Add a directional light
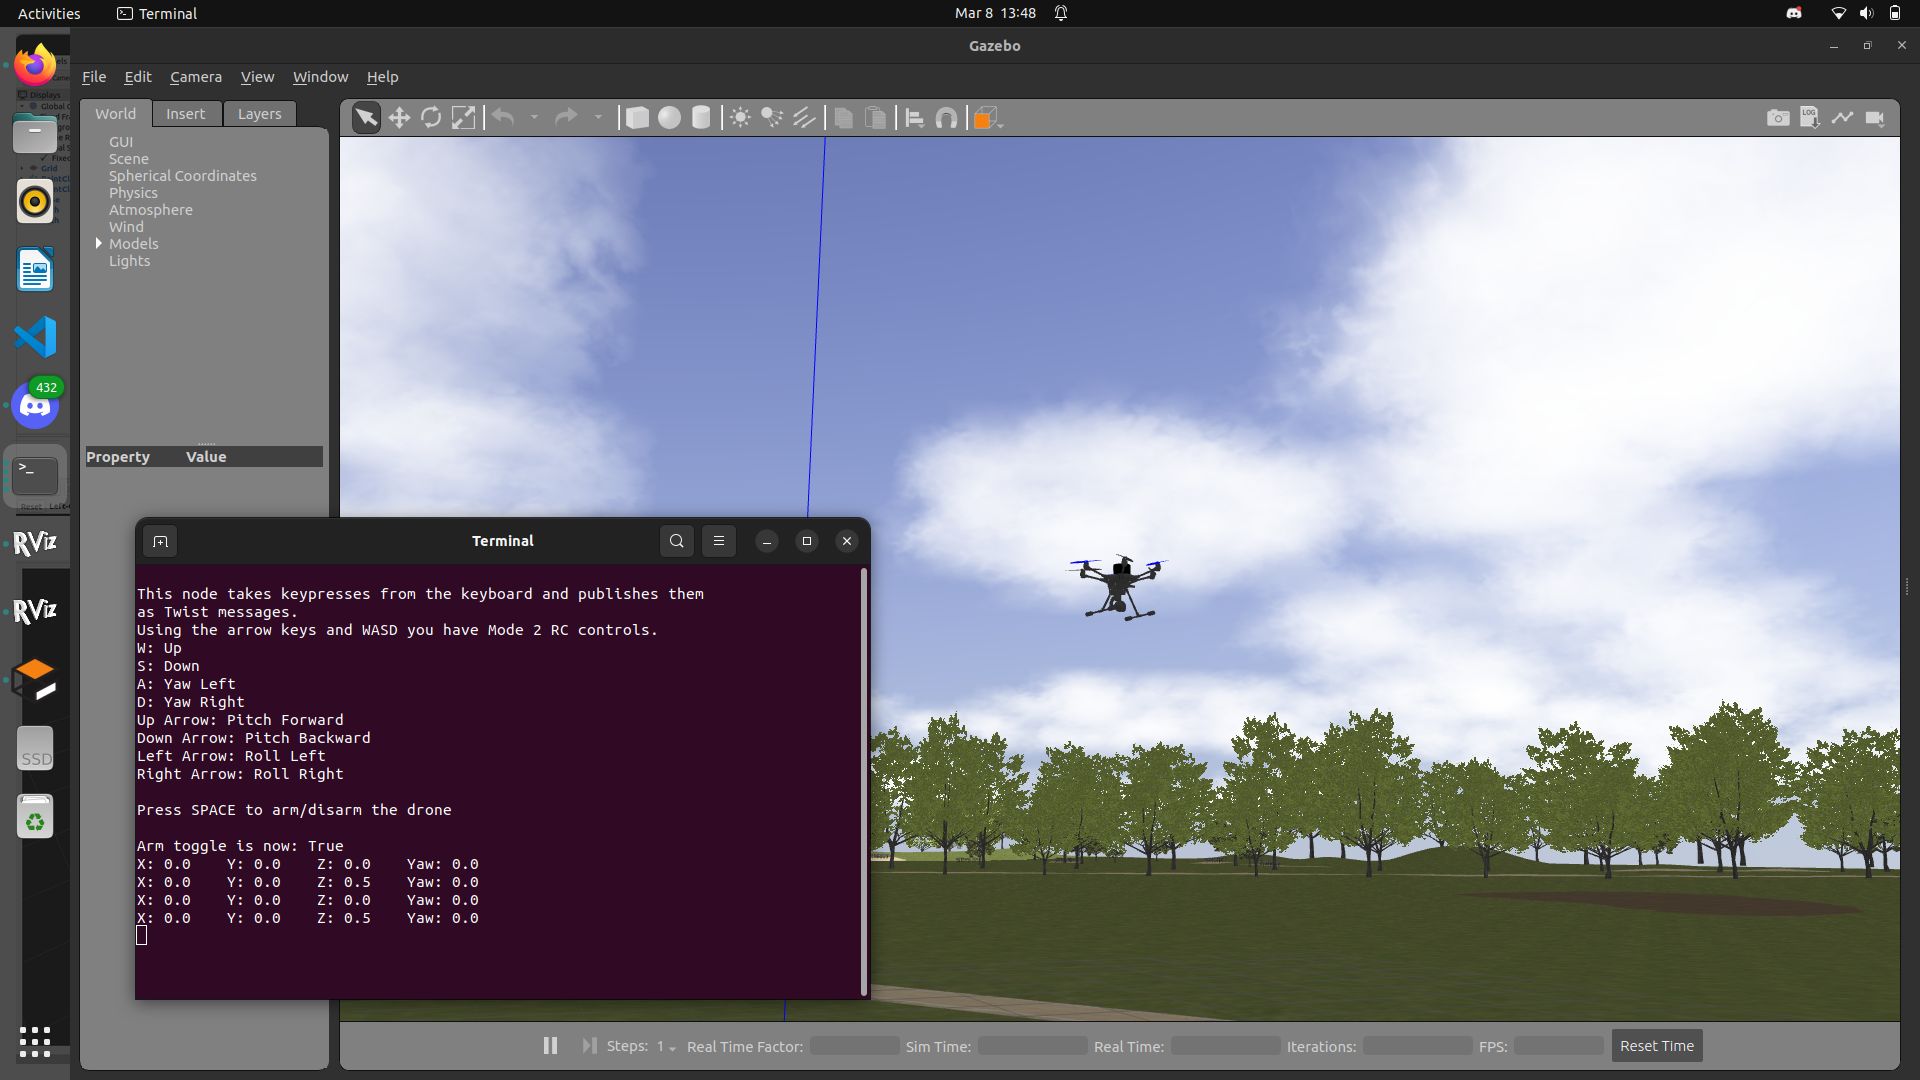This screenshot has width=1920, height=1080. (804, 118)
